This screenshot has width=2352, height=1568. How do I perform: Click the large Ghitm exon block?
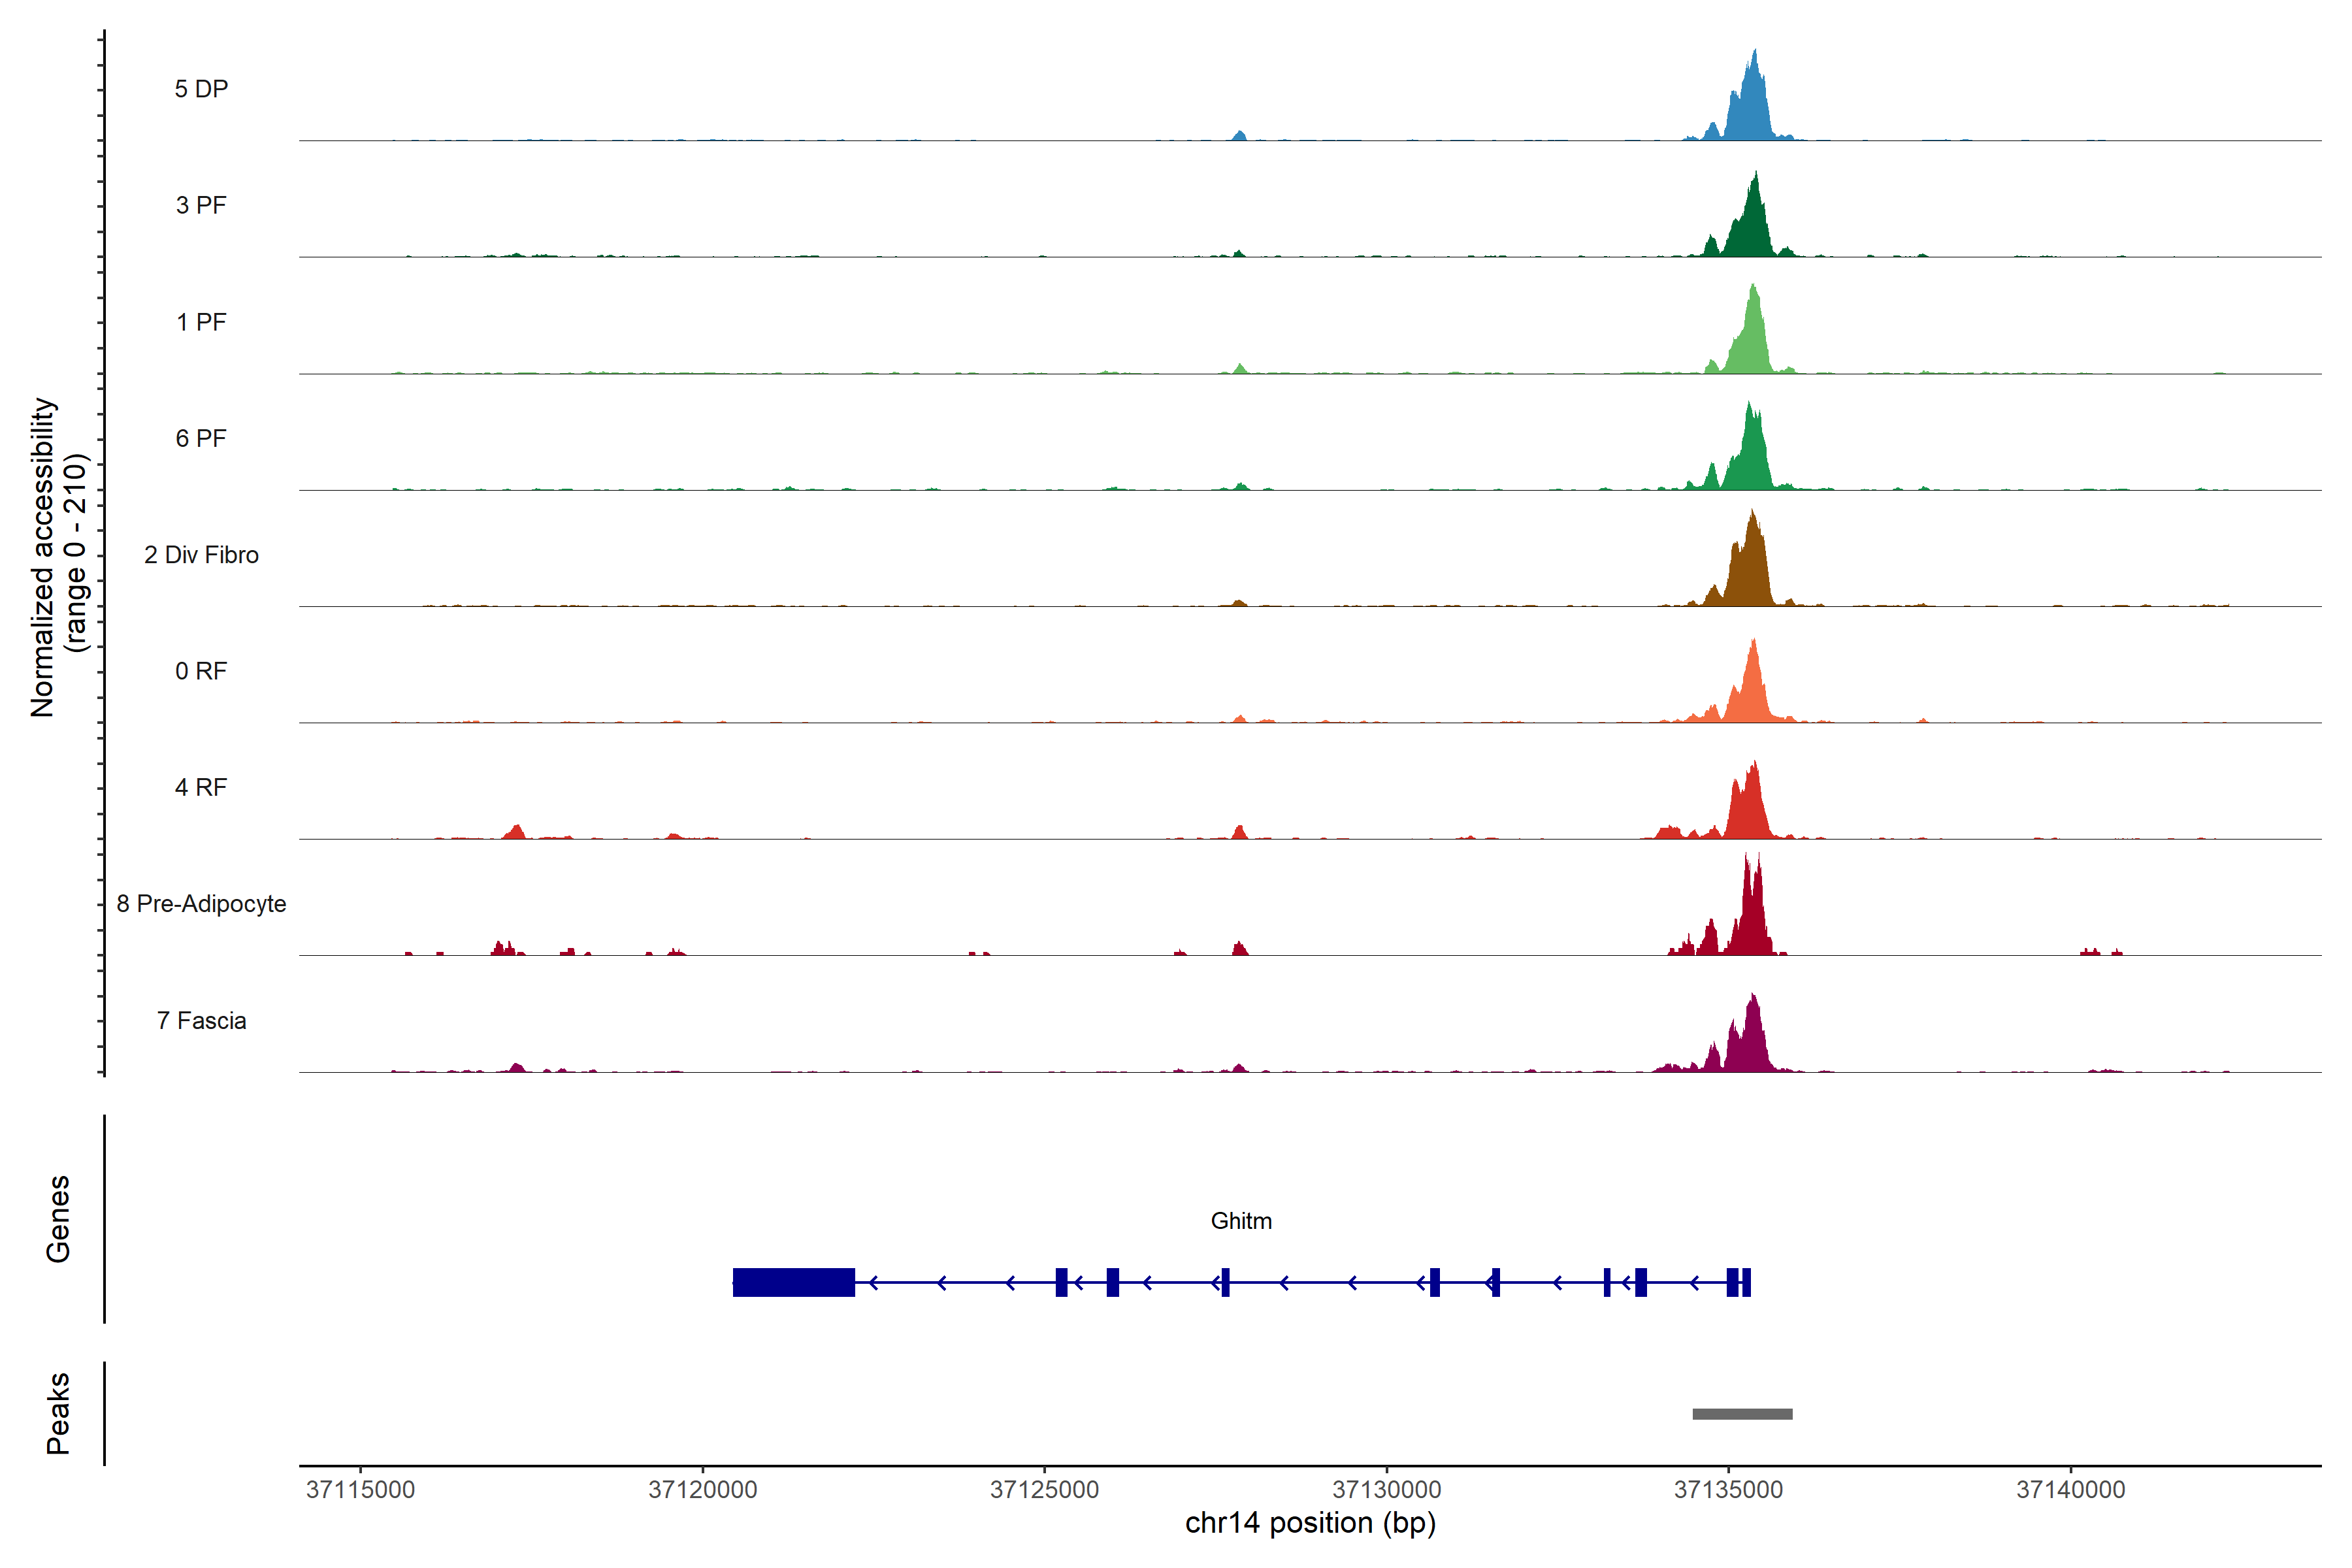coord(793,1282)
